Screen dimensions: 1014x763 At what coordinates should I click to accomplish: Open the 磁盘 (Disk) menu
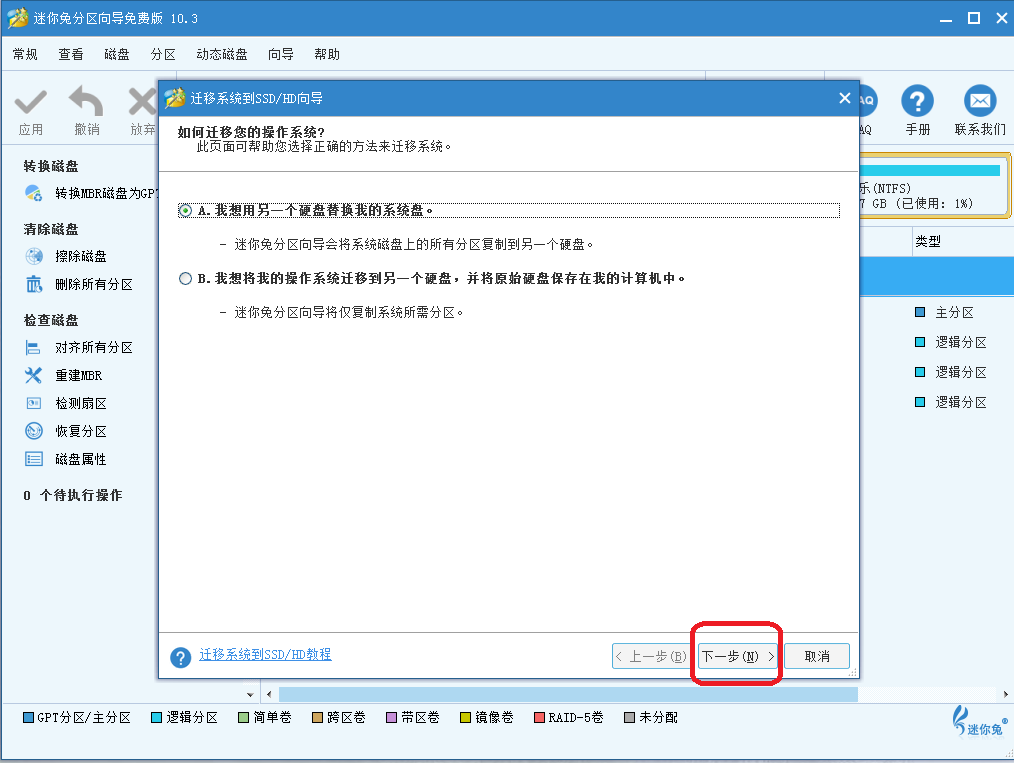117,54
